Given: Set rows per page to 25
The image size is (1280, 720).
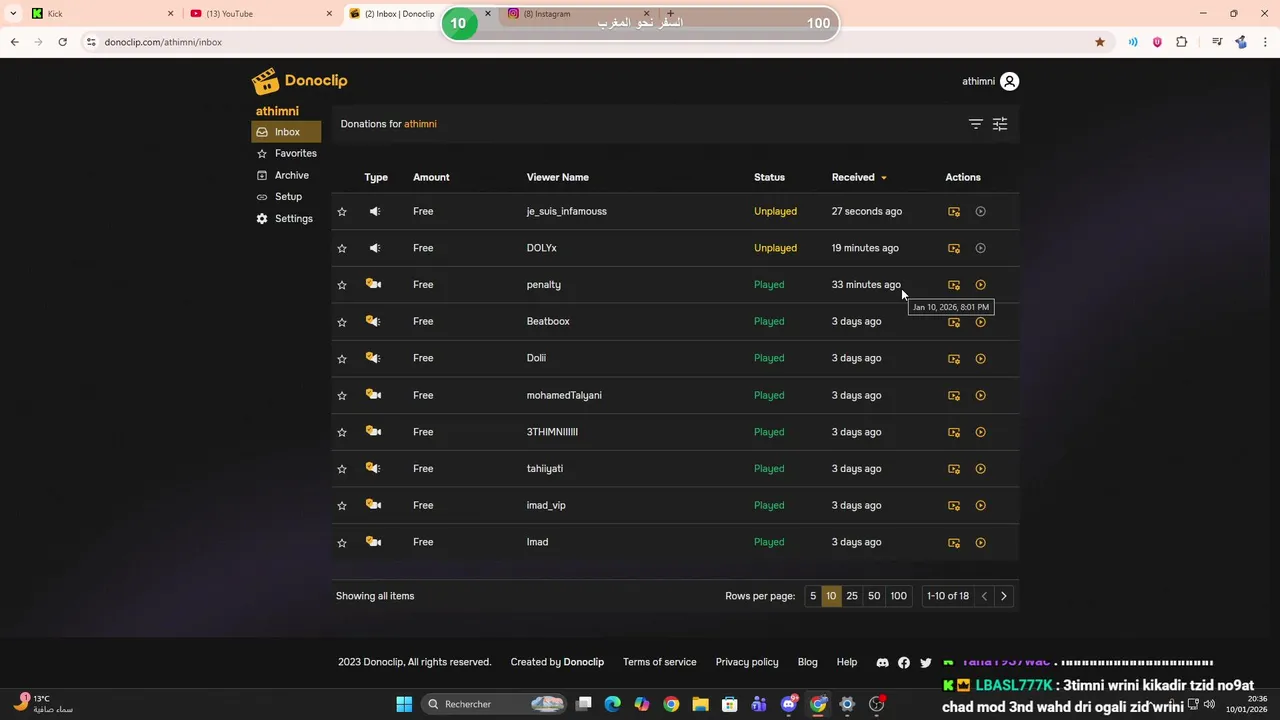Looking at the screenshot, I should [852, 596].
